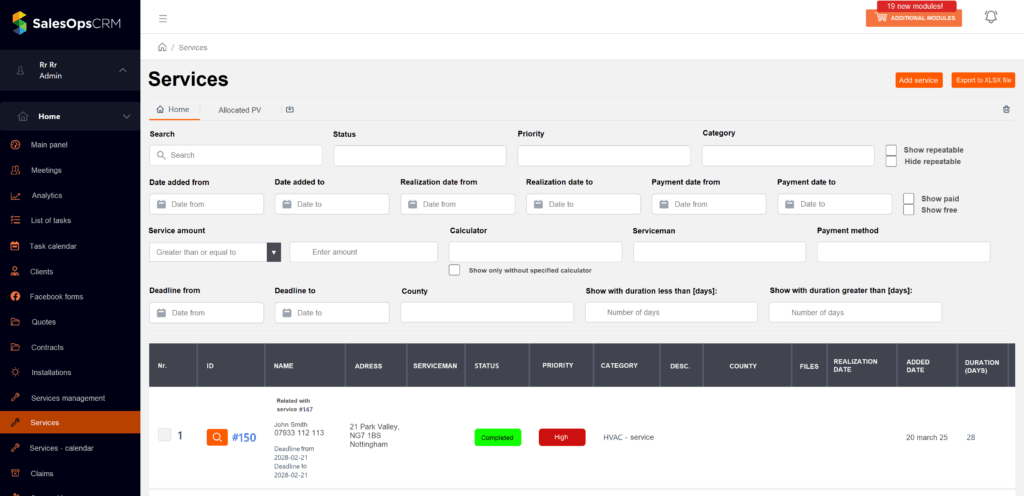Enable the Show repeatable checkbox
This screenshot has width=1024, height=496.
[x=891, y=150]
